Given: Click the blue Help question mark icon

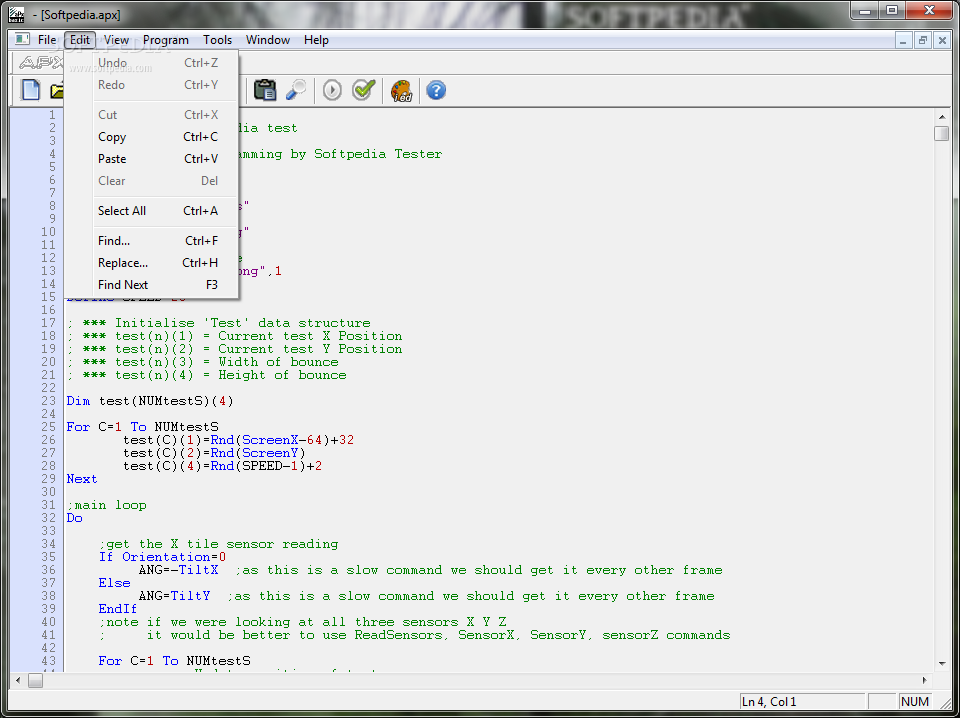Looking at the screenshot, I should pyautogui.click(x=436, y=90).
